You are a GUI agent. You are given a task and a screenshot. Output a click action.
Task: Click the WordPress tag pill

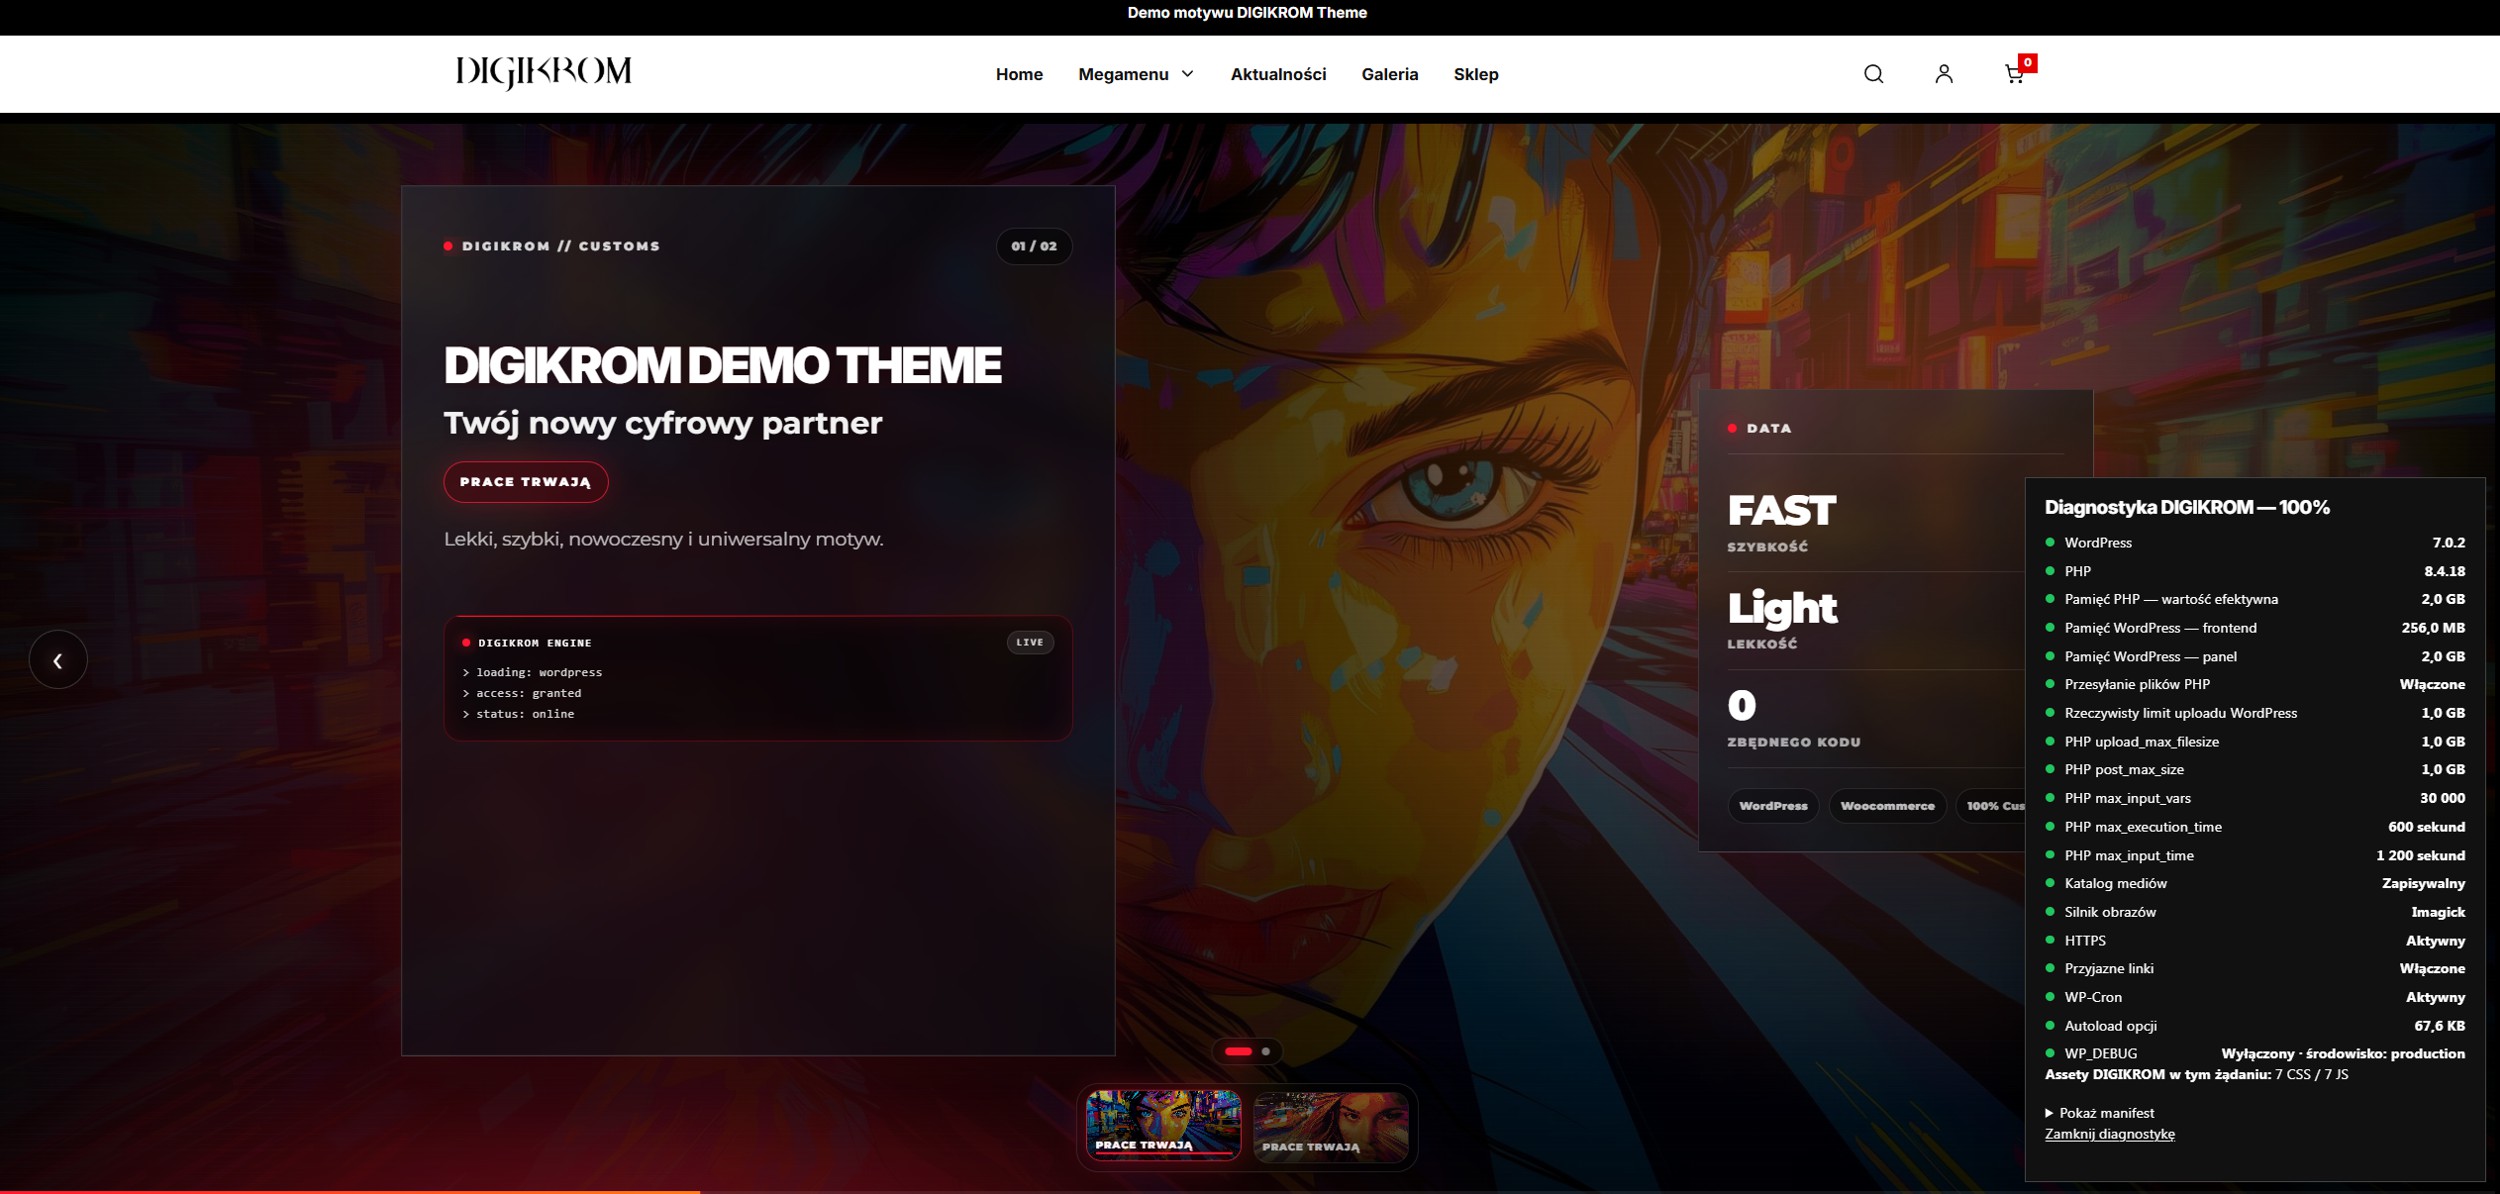click(x=1773, y=806)
